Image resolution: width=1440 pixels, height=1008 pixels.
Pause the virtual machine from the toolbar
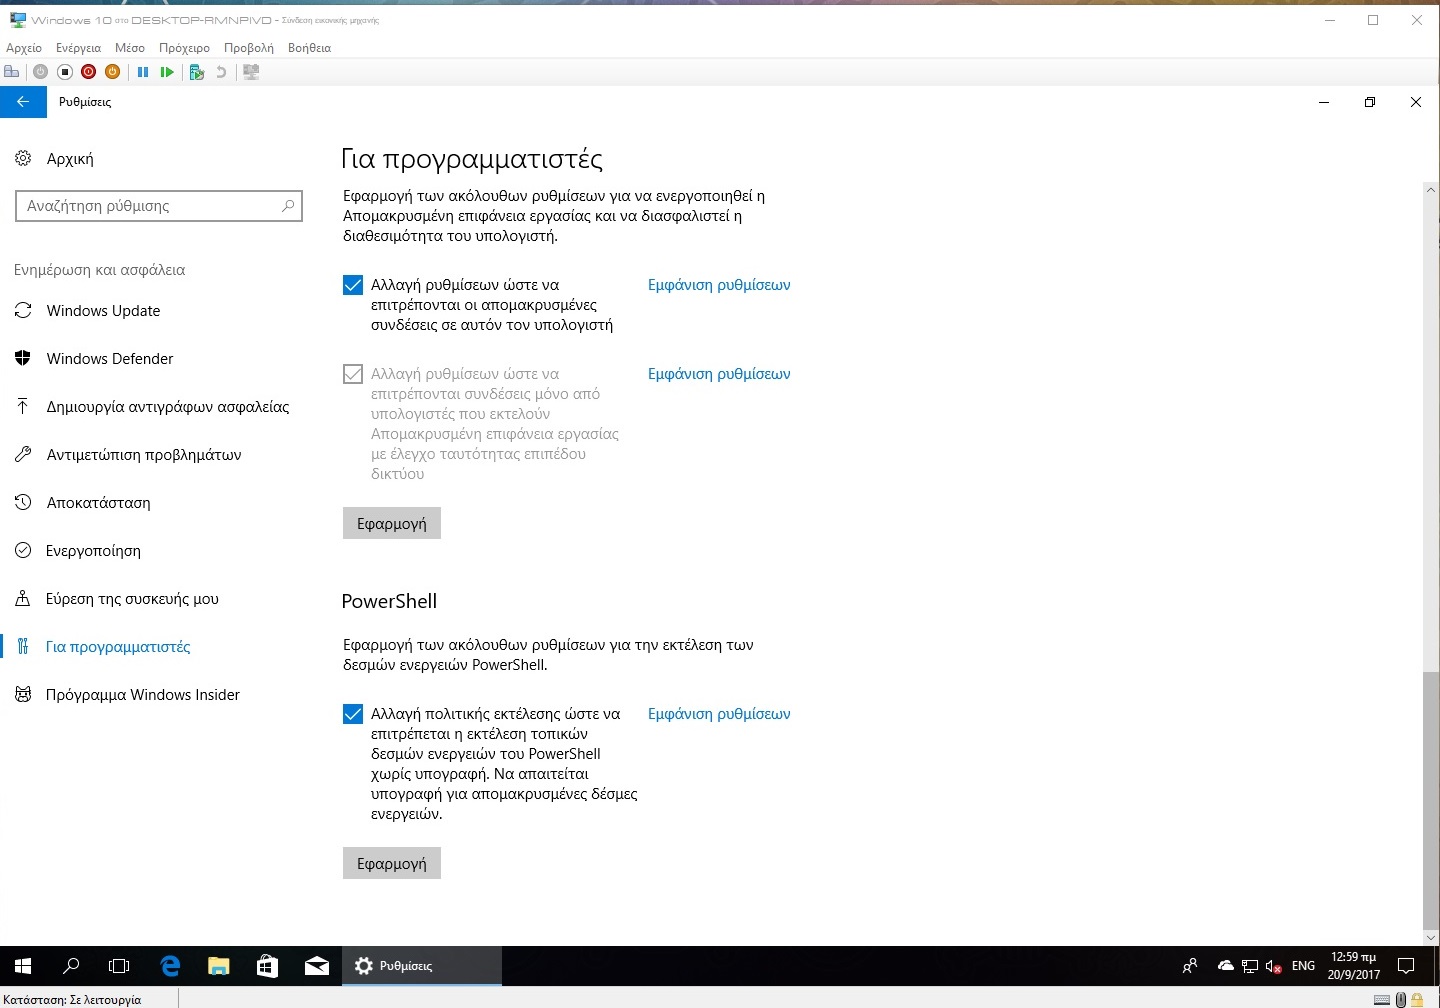[143, 72]
